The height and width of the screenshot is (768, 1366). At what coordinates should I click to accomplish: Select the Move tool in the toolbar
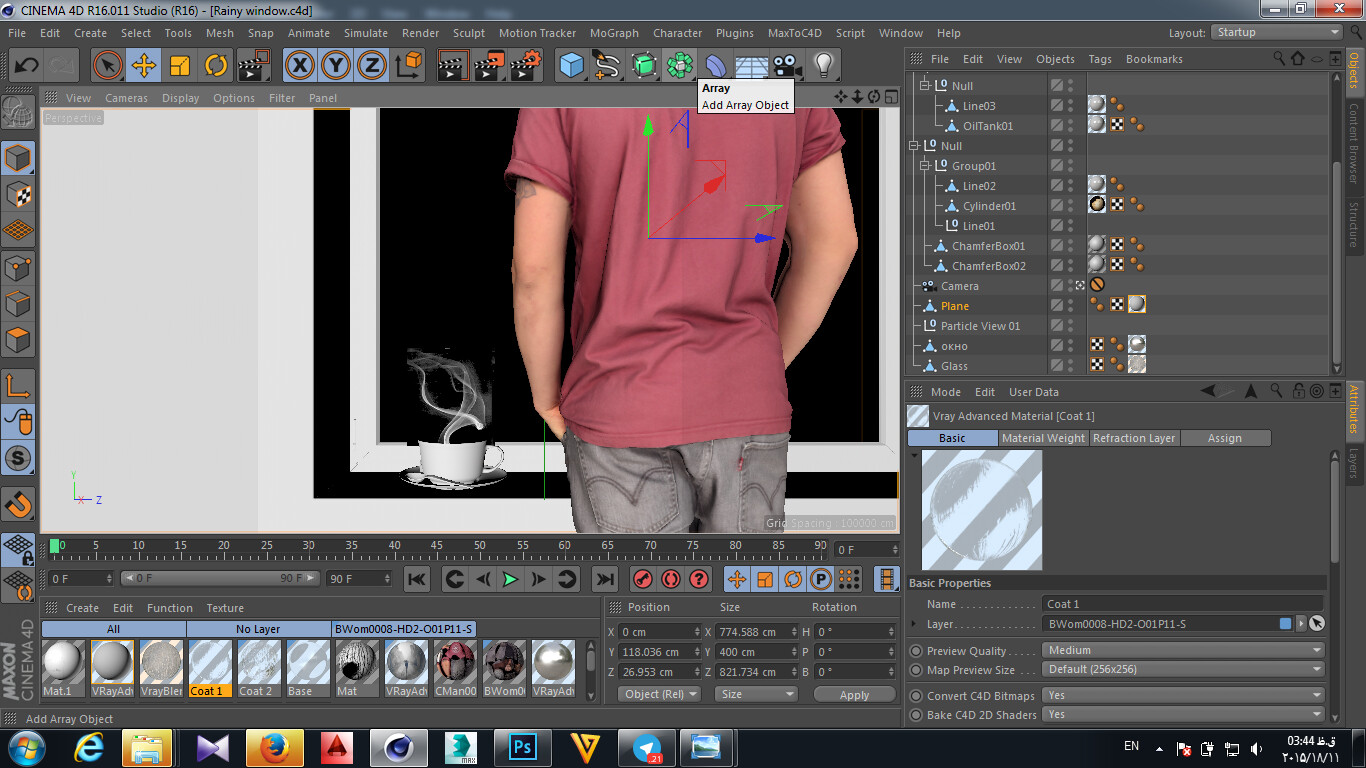pos(144,66)
